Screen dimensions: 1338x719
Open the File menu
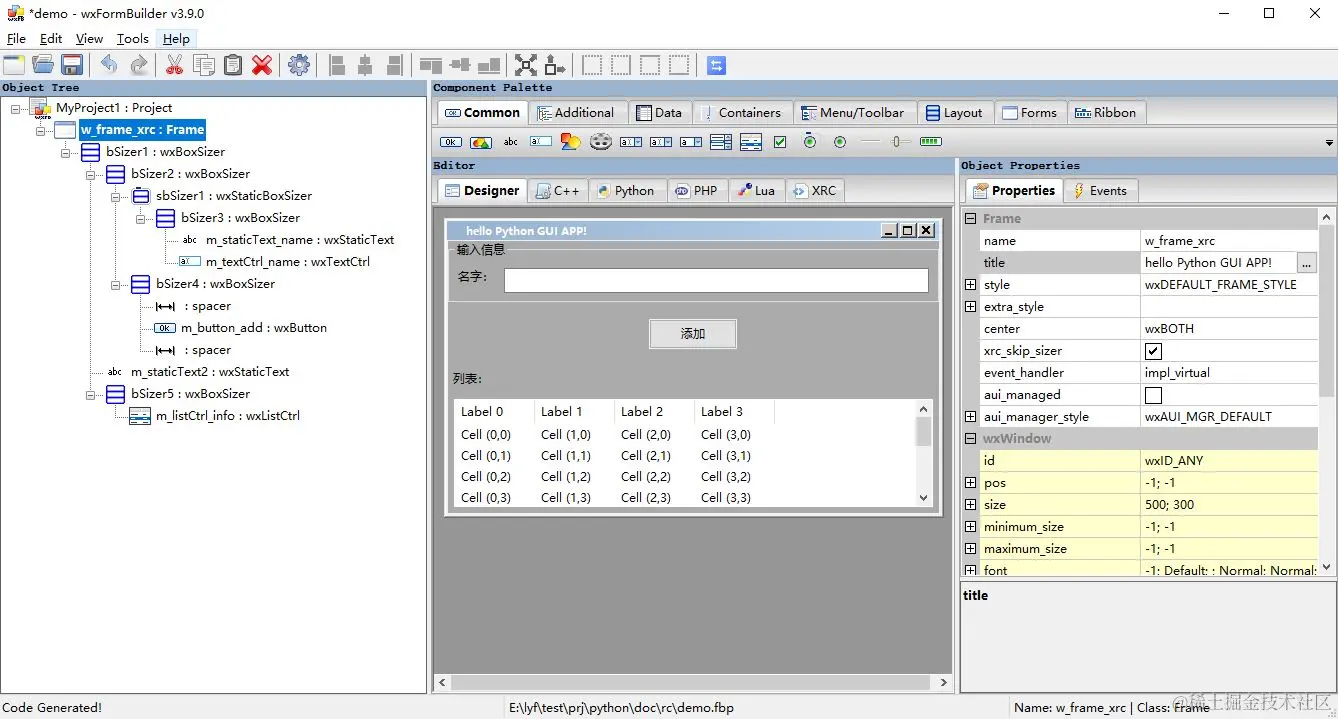tap(16, 39)
